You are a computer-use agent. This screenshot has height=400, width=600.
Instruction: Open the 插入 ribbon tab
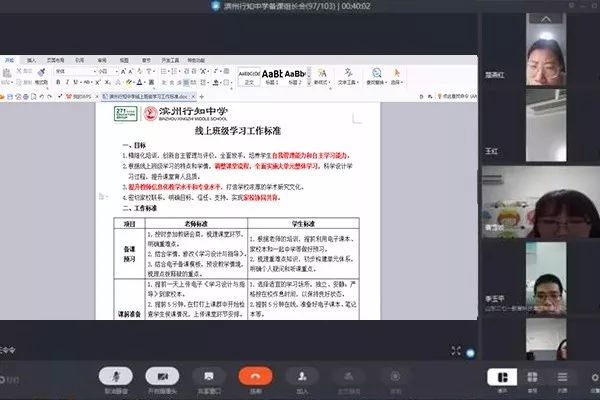tap(31, 60)
